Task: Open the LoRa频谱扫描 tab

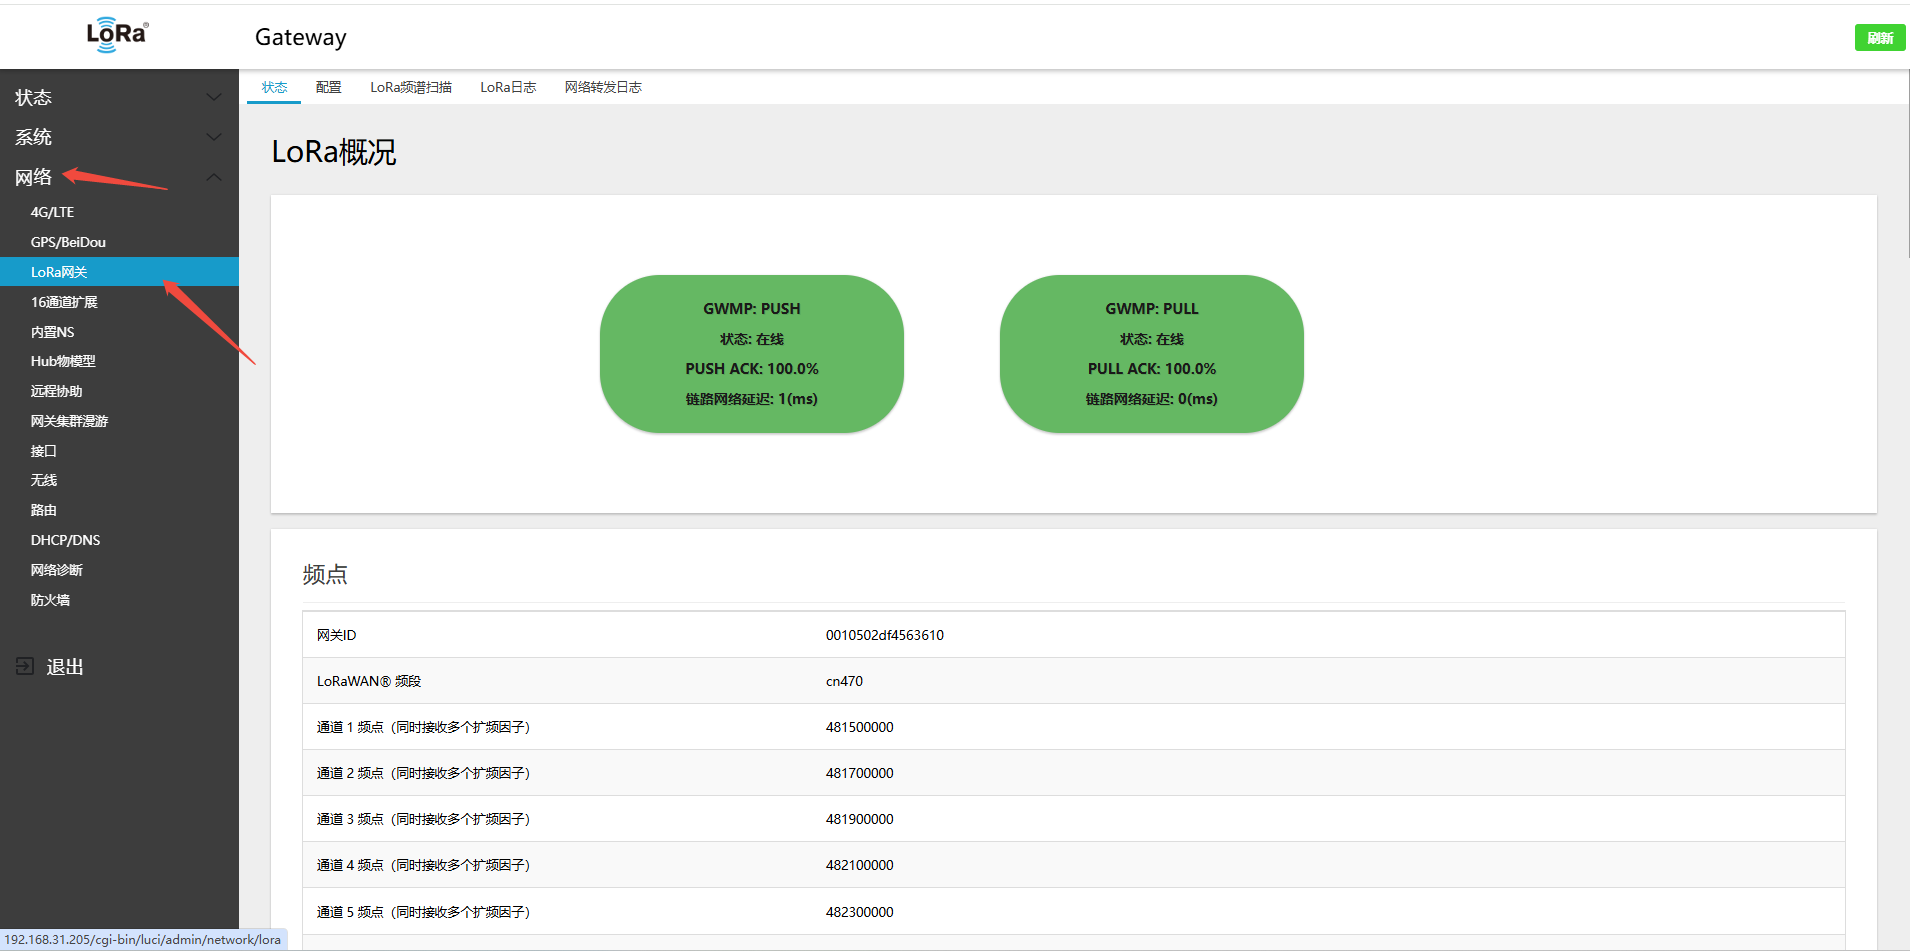Action: 410,87
